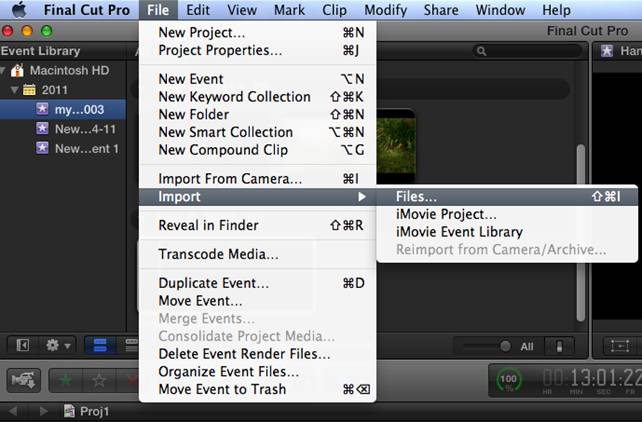
Task: Open the Share menu
Action: pos(441,10)
